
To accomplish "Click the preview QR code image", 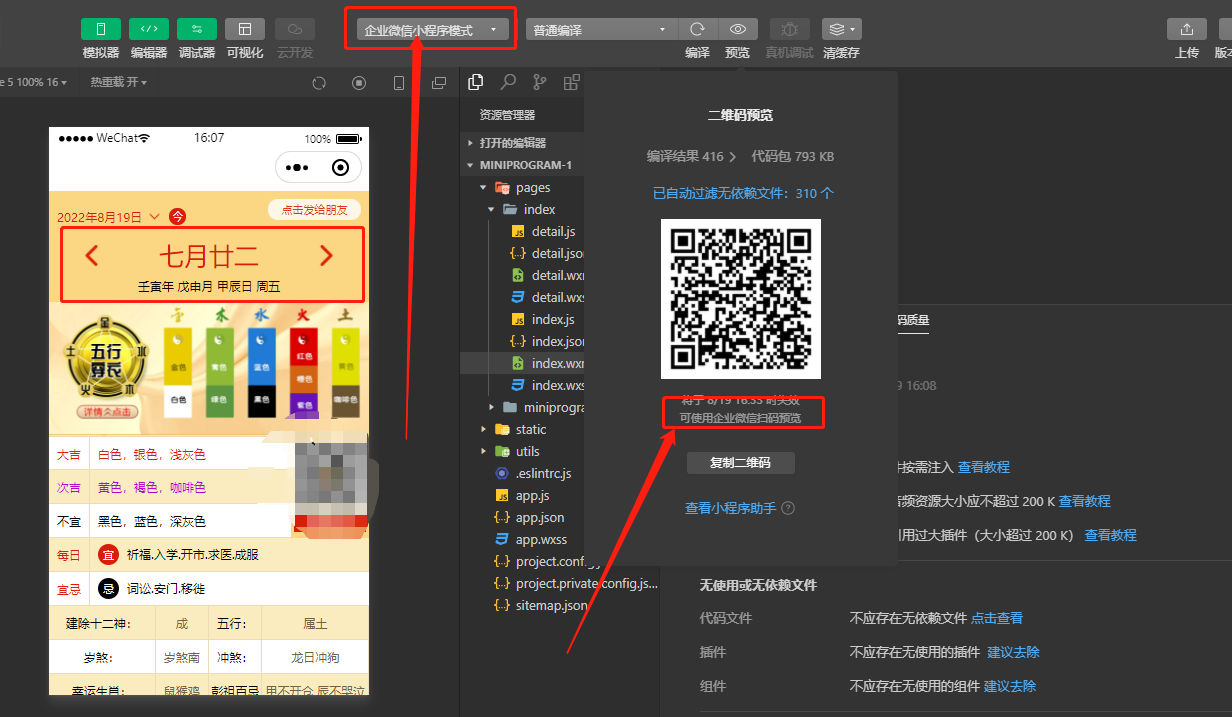I will point(741,299).
